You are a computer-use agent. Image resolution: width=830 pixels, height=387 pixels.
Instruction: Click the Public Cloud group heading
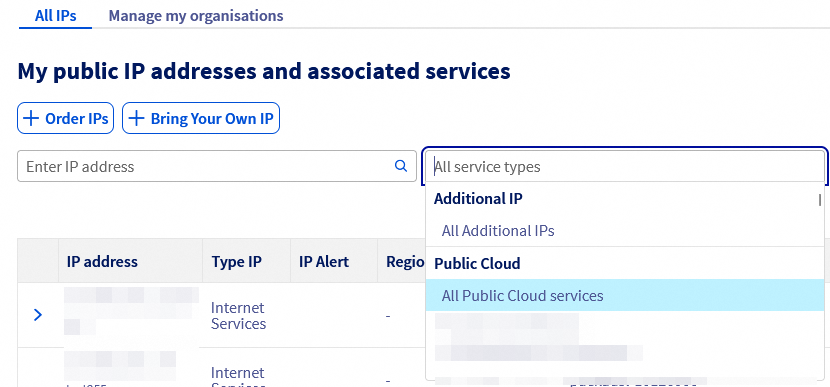(x=477, y=263)
